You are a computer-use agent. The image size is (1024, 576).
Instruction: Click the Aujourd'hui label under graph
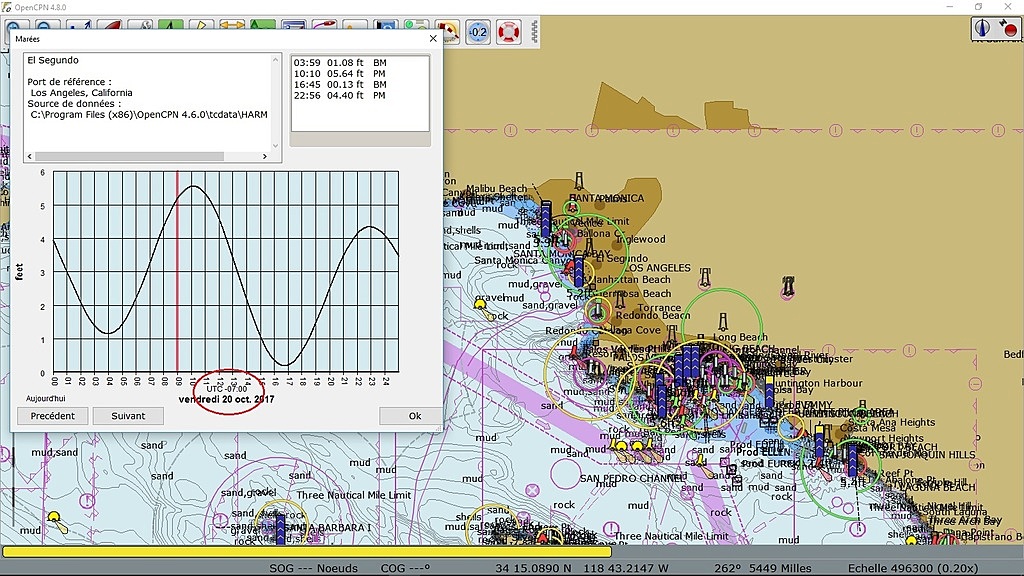(x=46, y=398)
